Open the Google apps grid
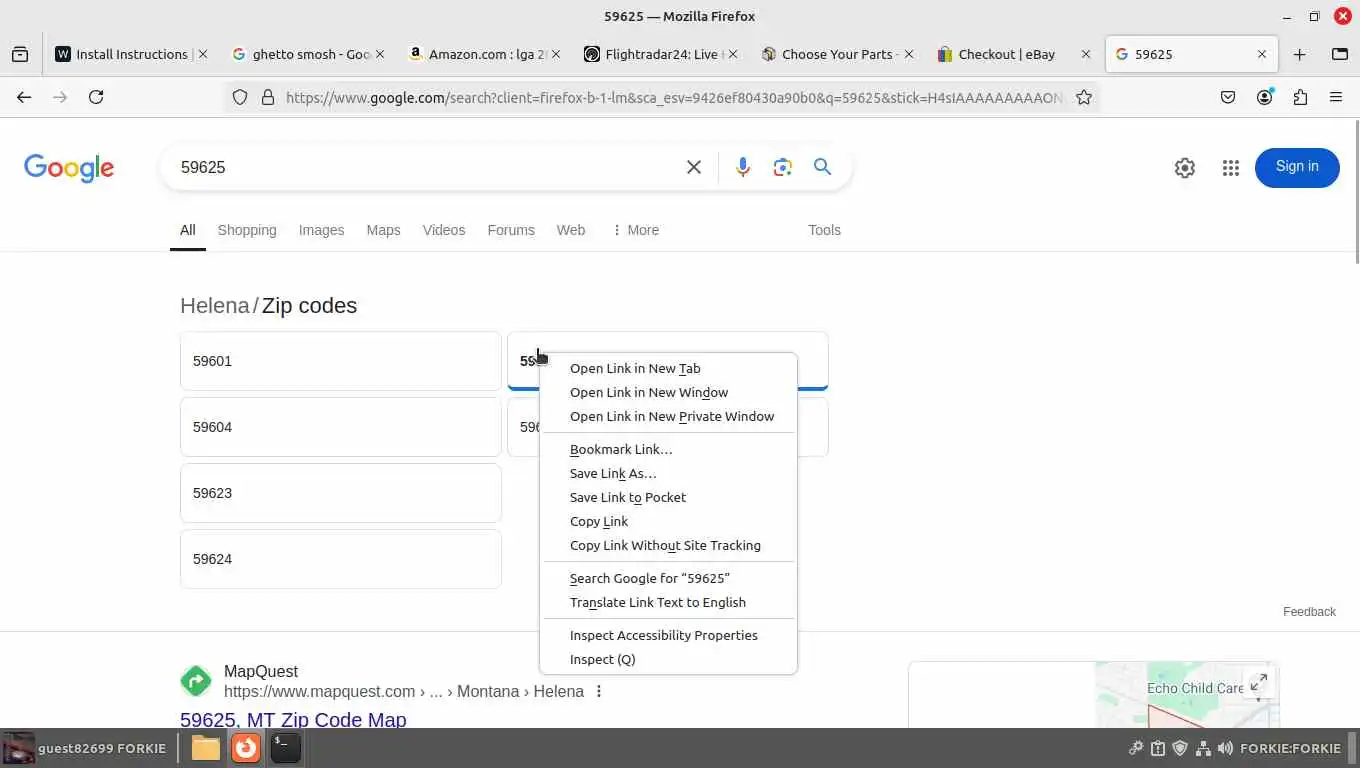 pyautogui.click(x=1231, y=168)
